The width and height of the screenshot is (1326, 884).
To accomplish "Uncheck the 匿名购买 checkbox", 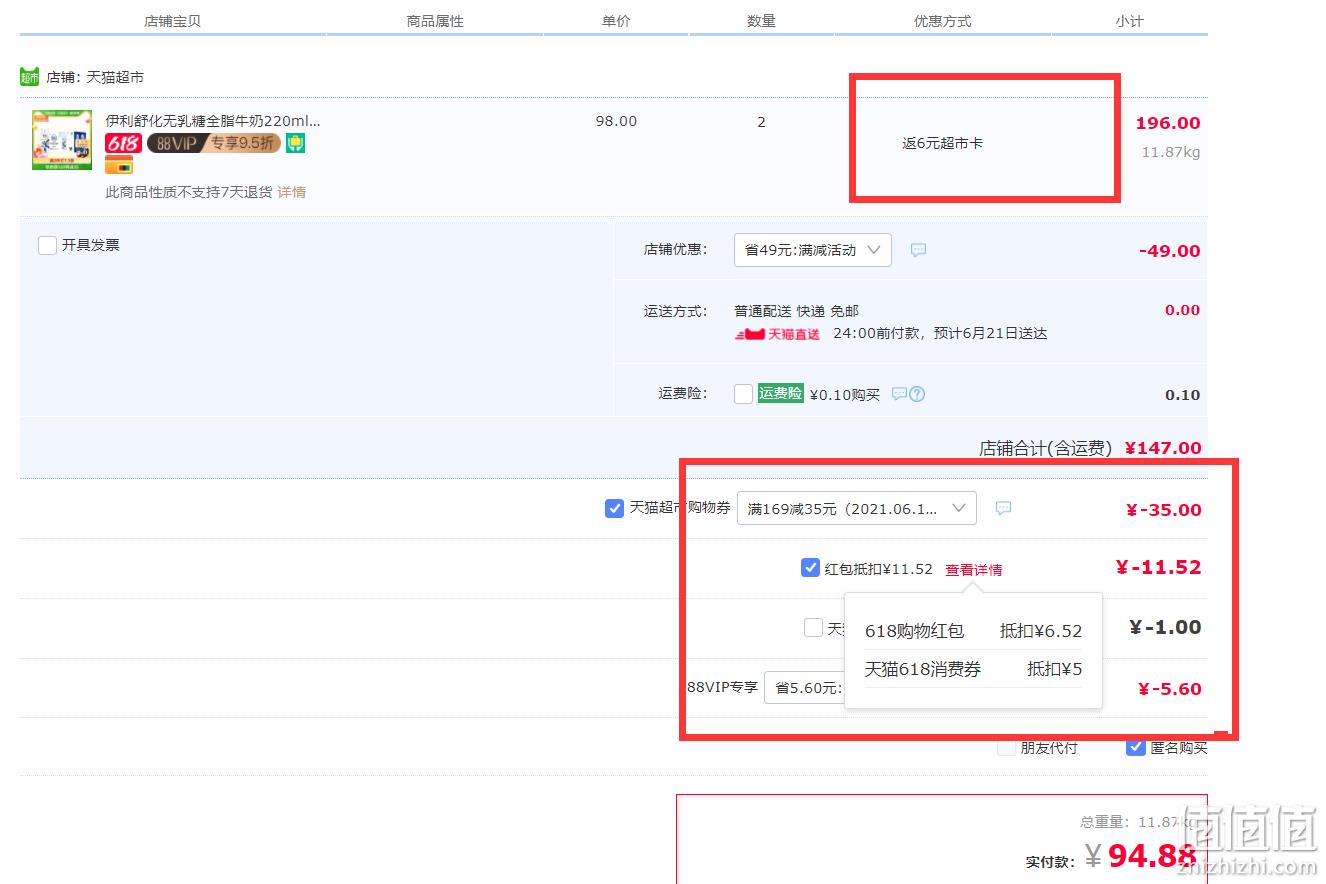I will 1135,747.
